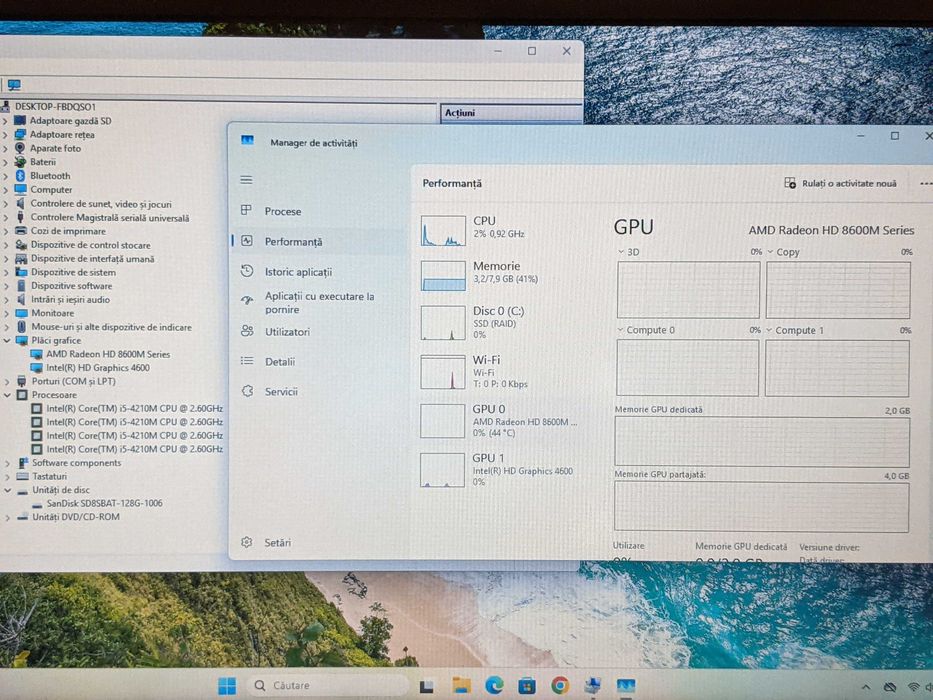Screen dimensions: 933x700
Task: Open the 3D engine graph dropdown
Action: (621, 252)
